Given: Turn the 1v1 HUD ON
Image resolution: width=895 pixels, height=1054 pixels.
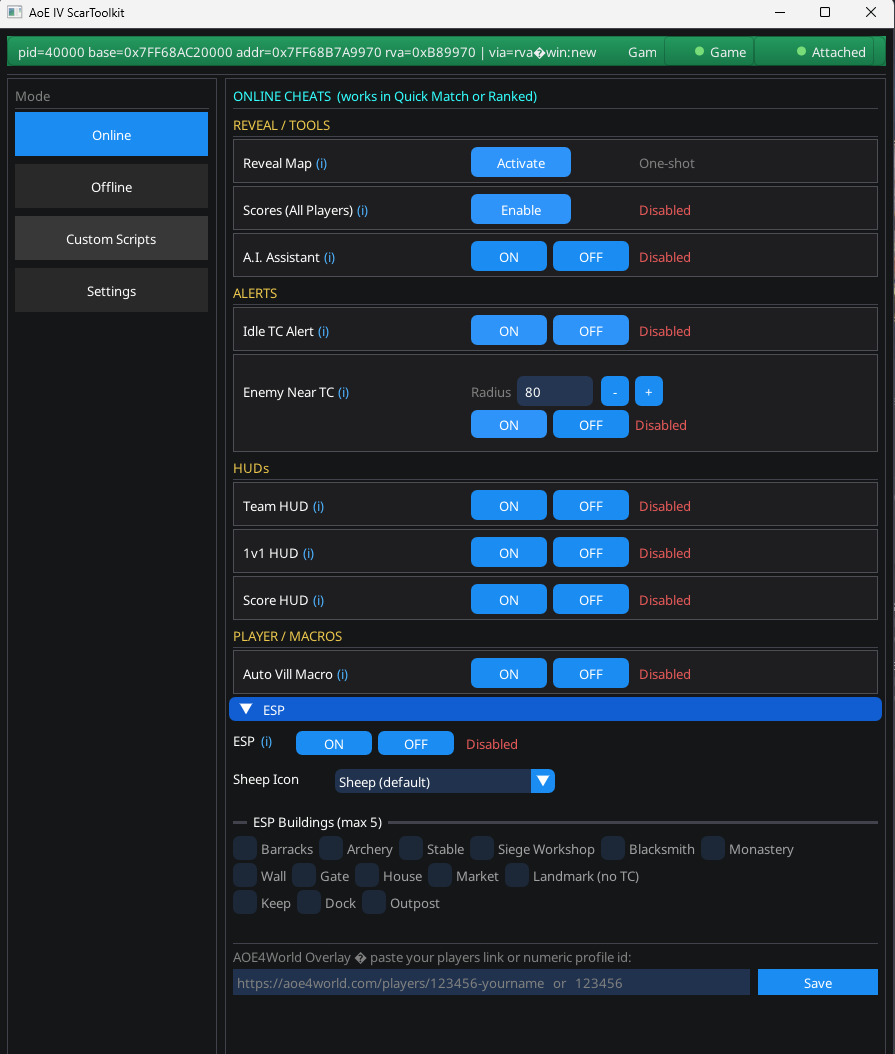Looking at the screenshot, I should tap(508, 552).
